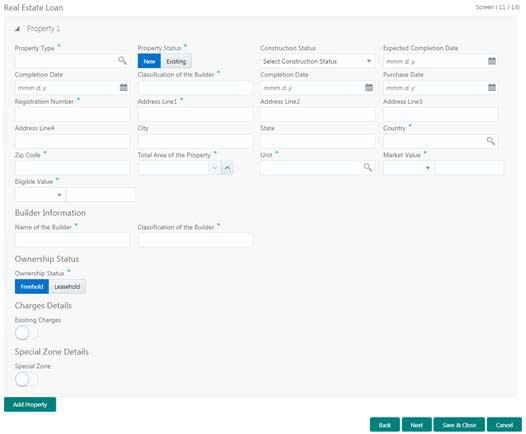Open Country search lookup icon
Viewport: 526px width, 434px height.
coord(490,141)
